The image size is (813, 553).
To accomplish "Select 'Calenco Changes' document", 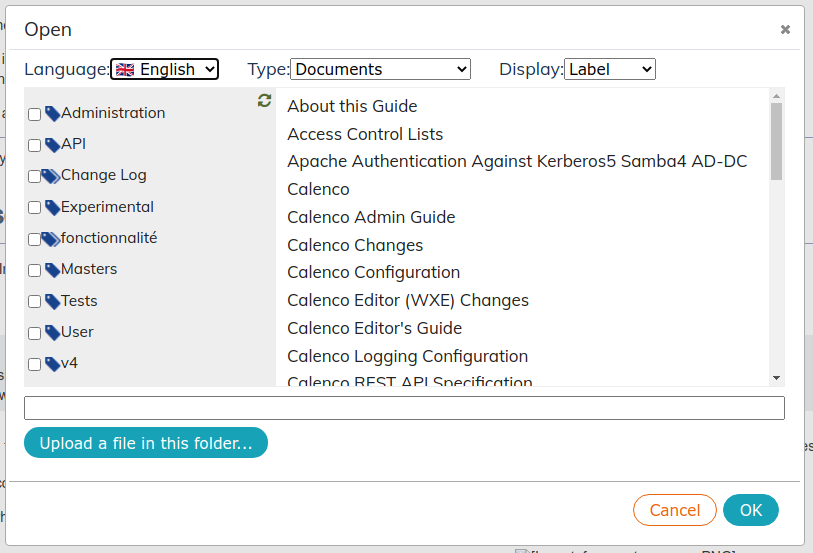I will [355, 245].
